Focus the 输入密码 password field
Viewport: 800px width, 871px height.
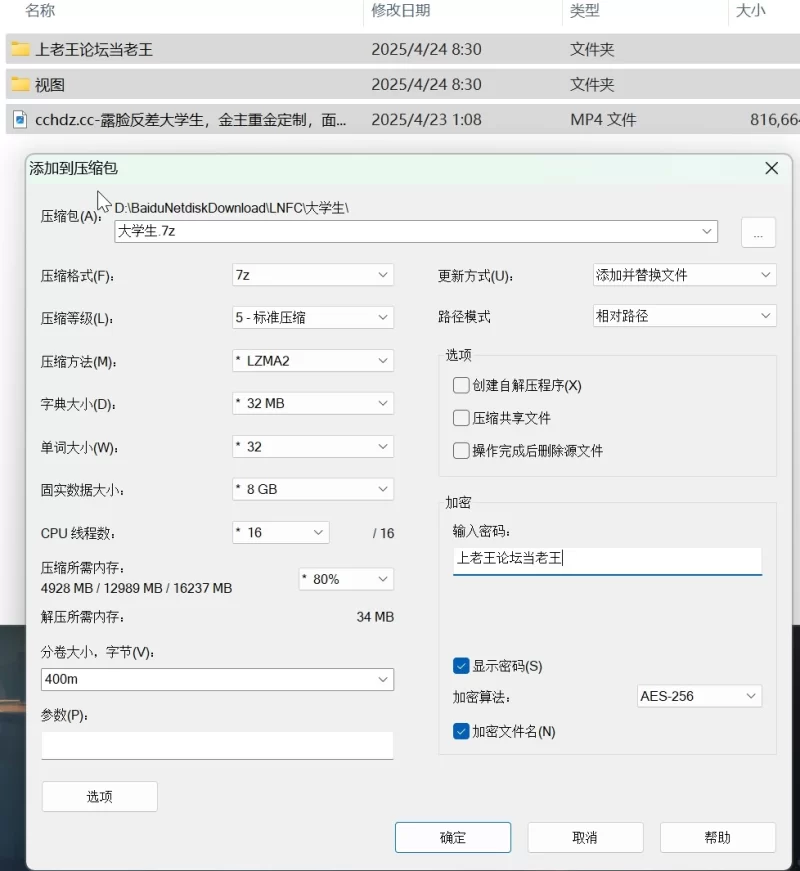(607, 560)
